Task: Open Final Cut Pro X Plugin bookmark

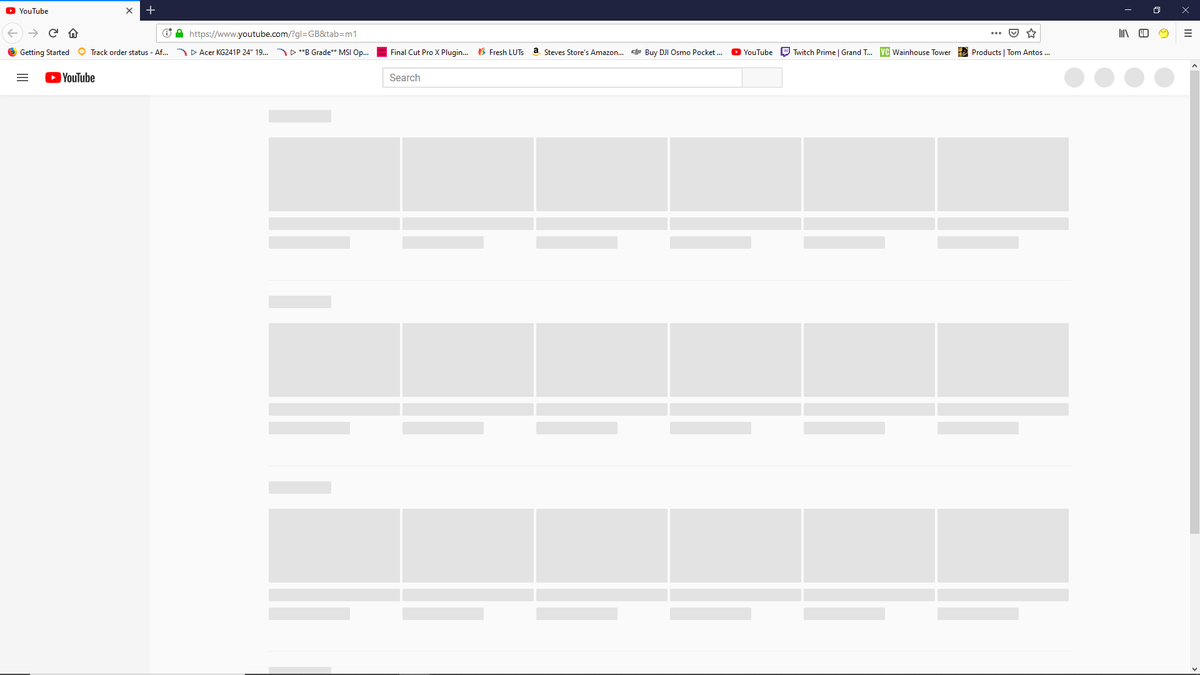Action: coord(422,52)
